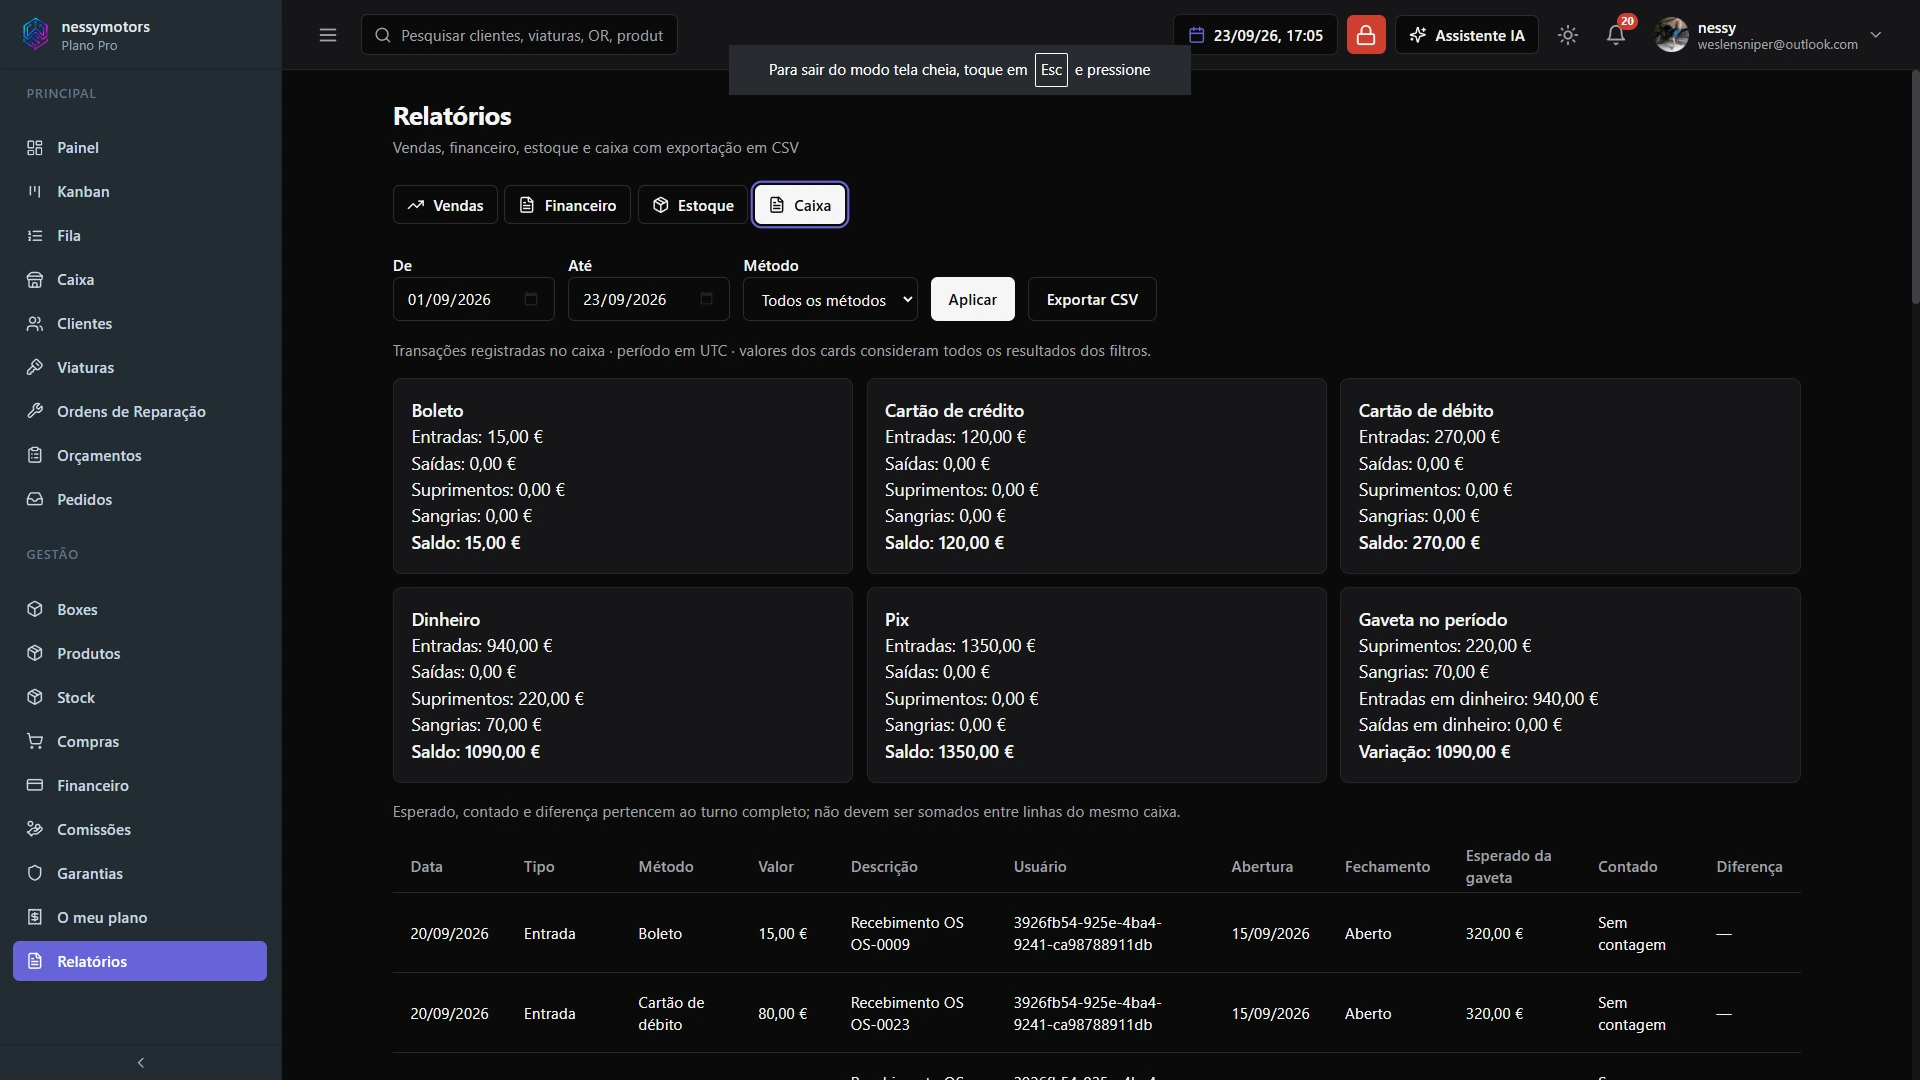
Task: Open Boxes in the sidebar
Action: tap(140, 610)
